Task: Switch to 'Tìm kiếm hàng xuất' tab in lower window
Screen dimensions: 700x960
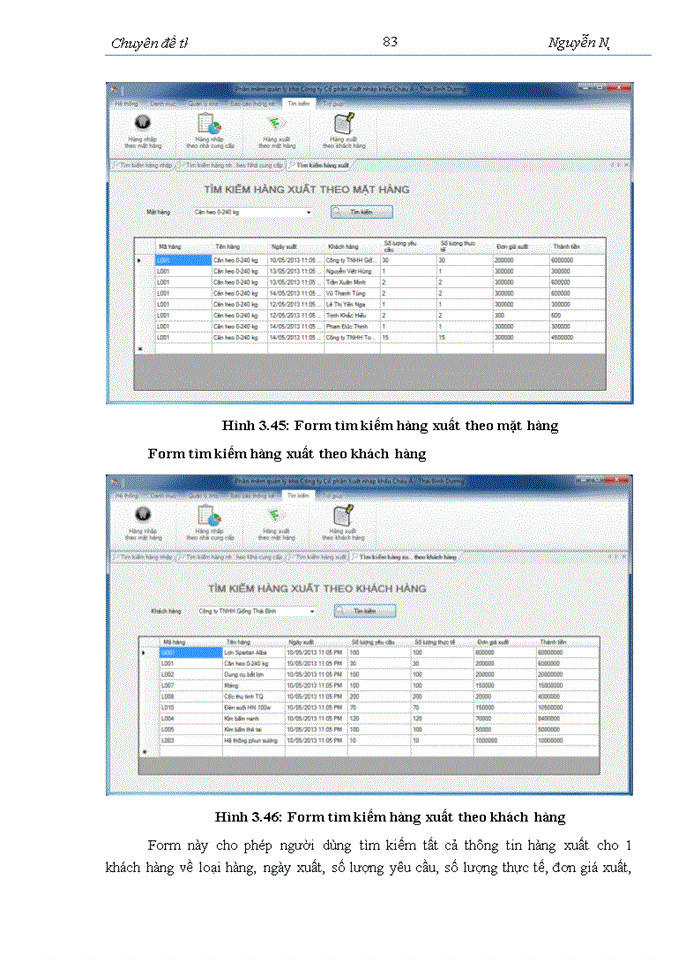Action: point(318,557)
